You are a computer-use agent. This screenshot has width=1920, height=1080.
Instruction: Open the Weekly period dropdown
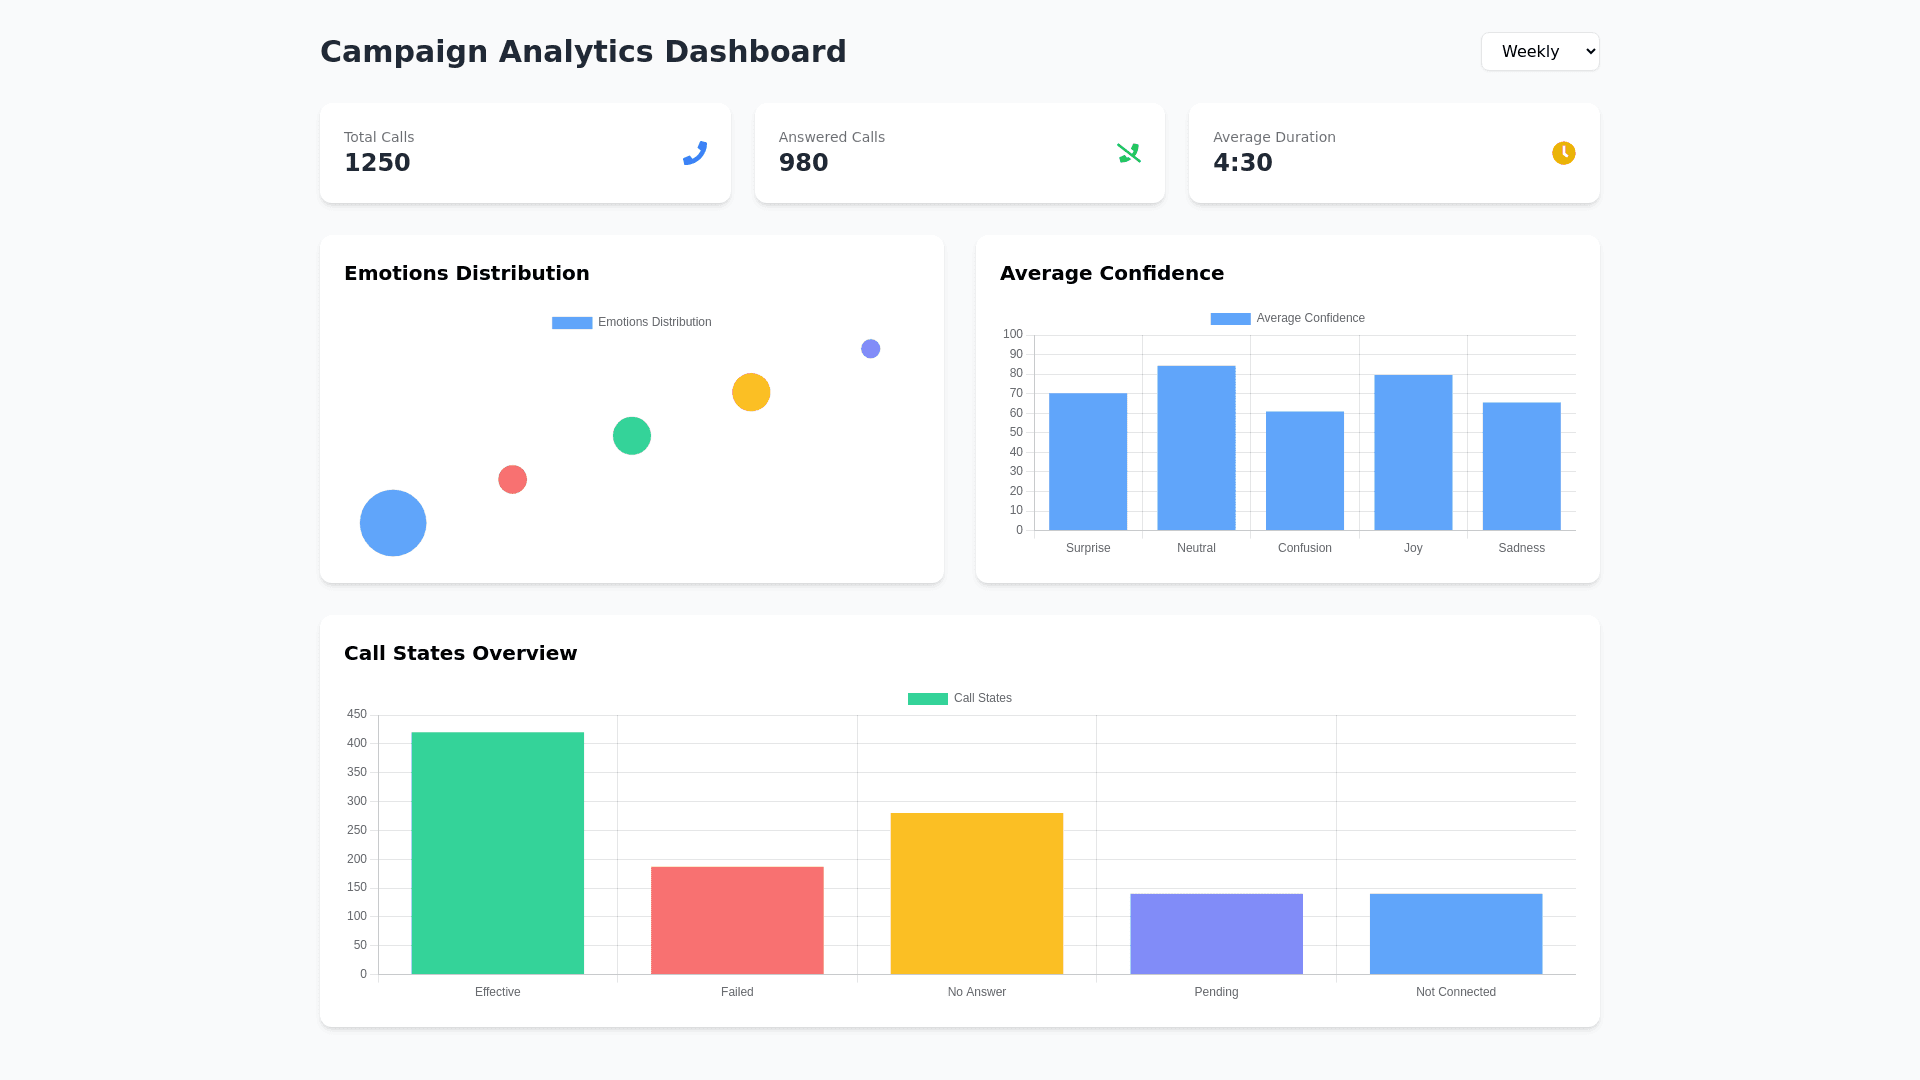1539,52
